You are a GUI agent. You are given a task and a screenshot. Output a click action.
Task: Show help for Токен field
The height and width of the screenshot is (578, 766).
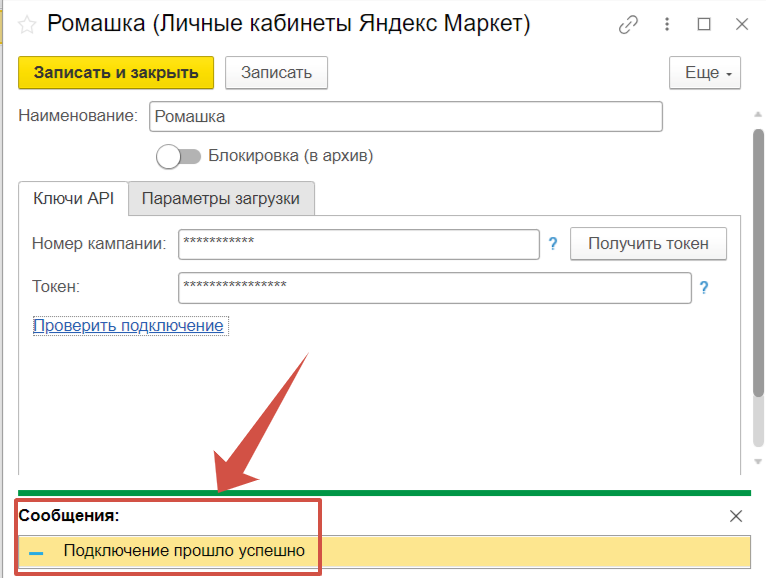tap(704, 288)
